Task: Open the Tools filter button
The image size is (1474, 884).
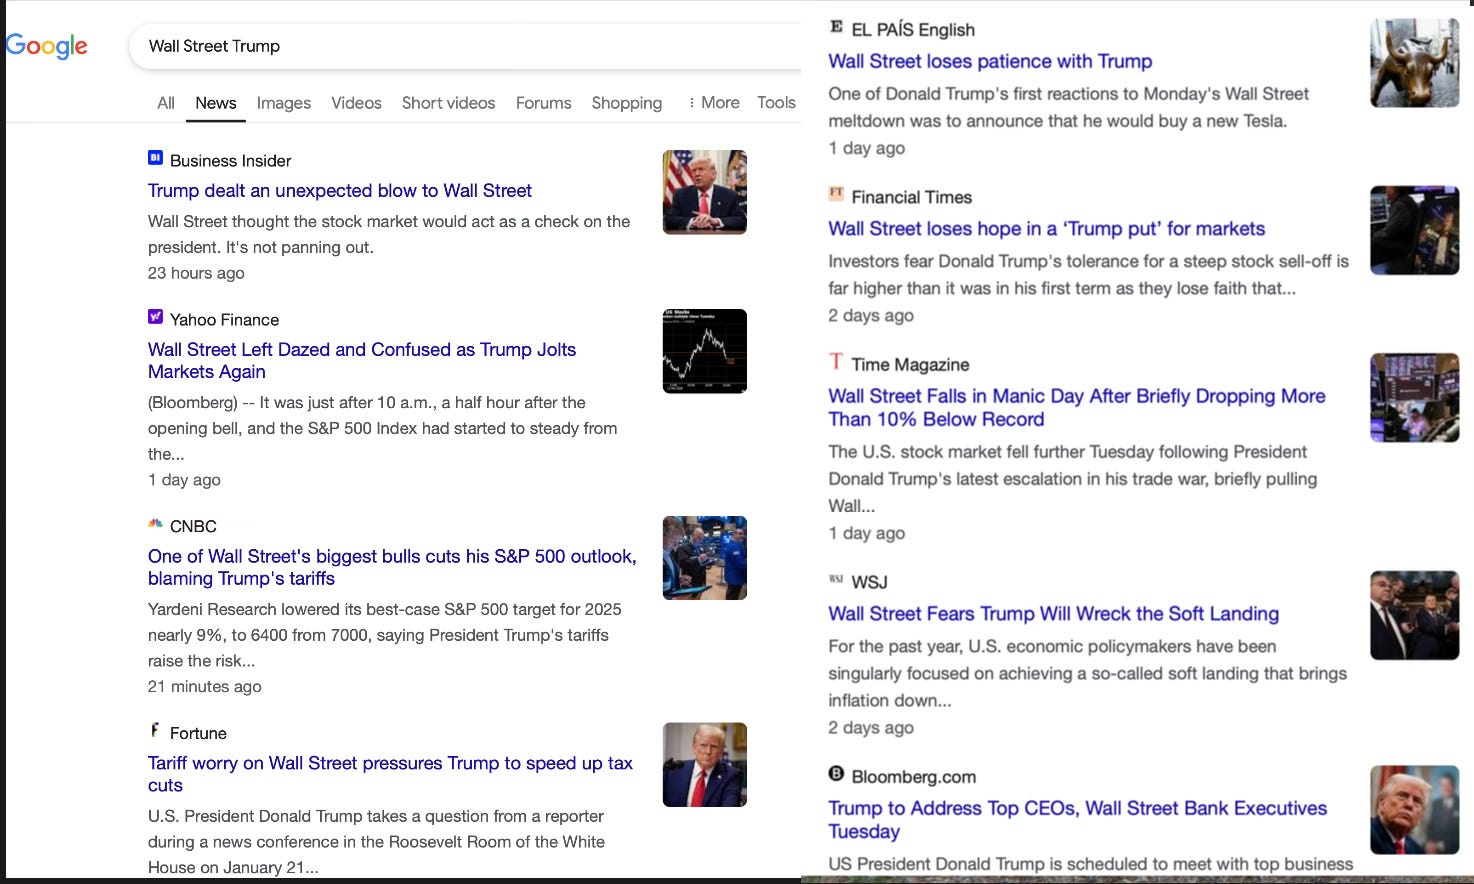Action: click(776, 102)
